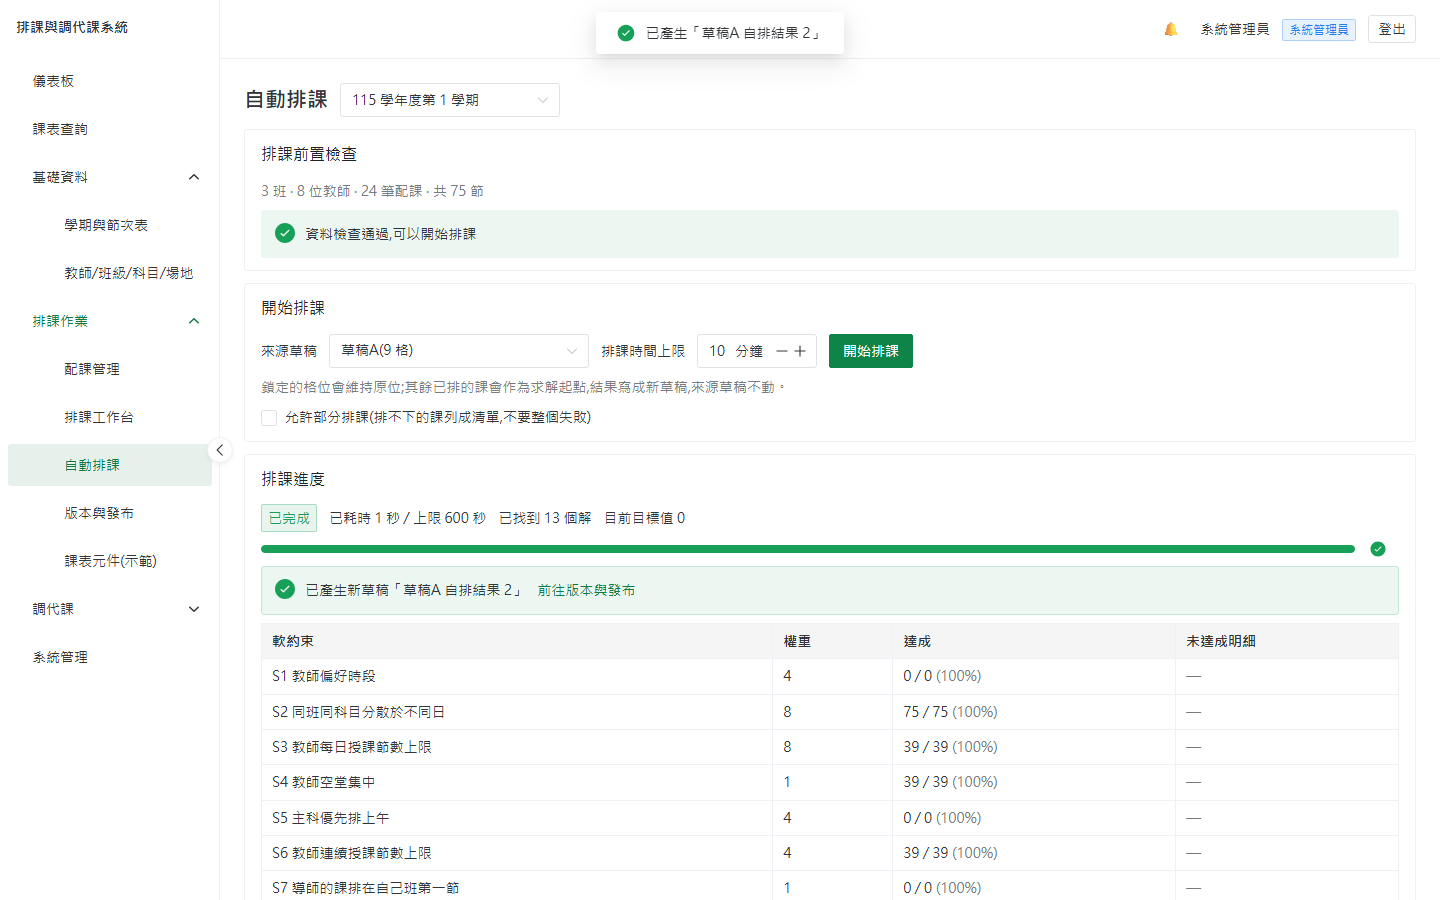Screen dimensions: 1440x900
Task: Go to 教師/班級/科目/場地
Action: [x=110, y=273]
